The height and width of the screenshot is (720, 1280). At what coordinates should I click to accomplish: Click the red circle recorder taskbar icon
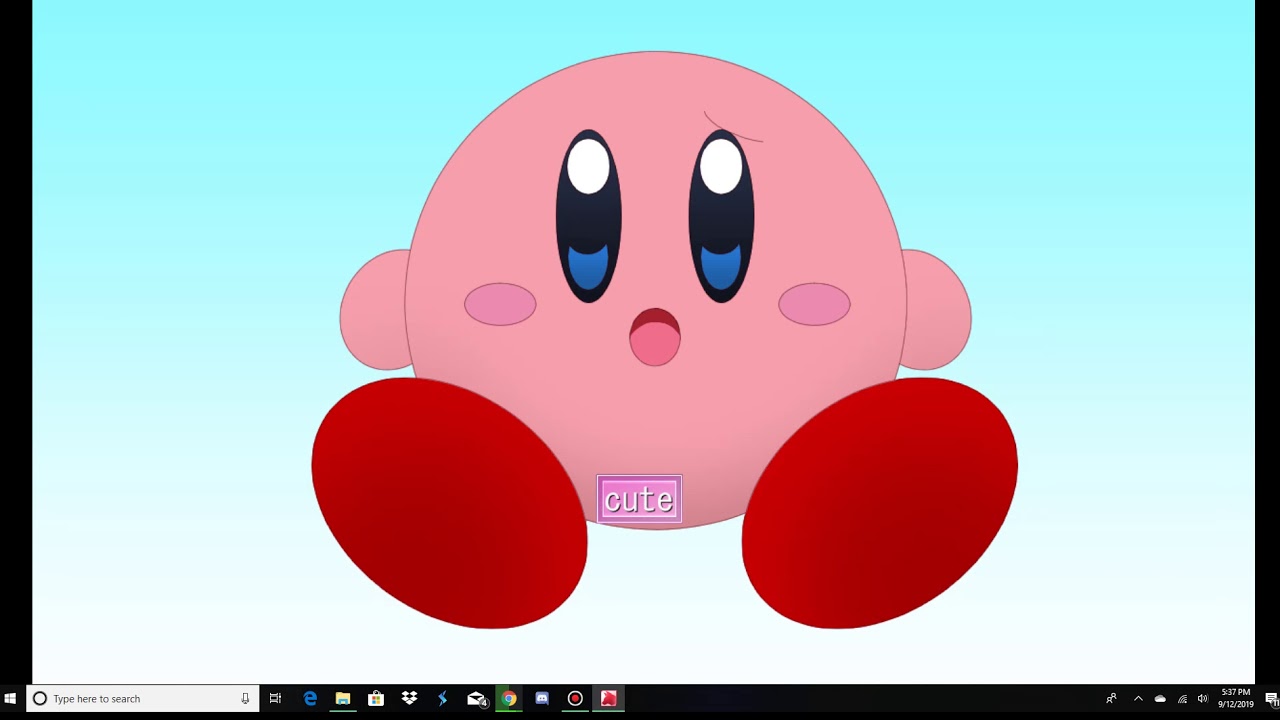tap(575, 699)
